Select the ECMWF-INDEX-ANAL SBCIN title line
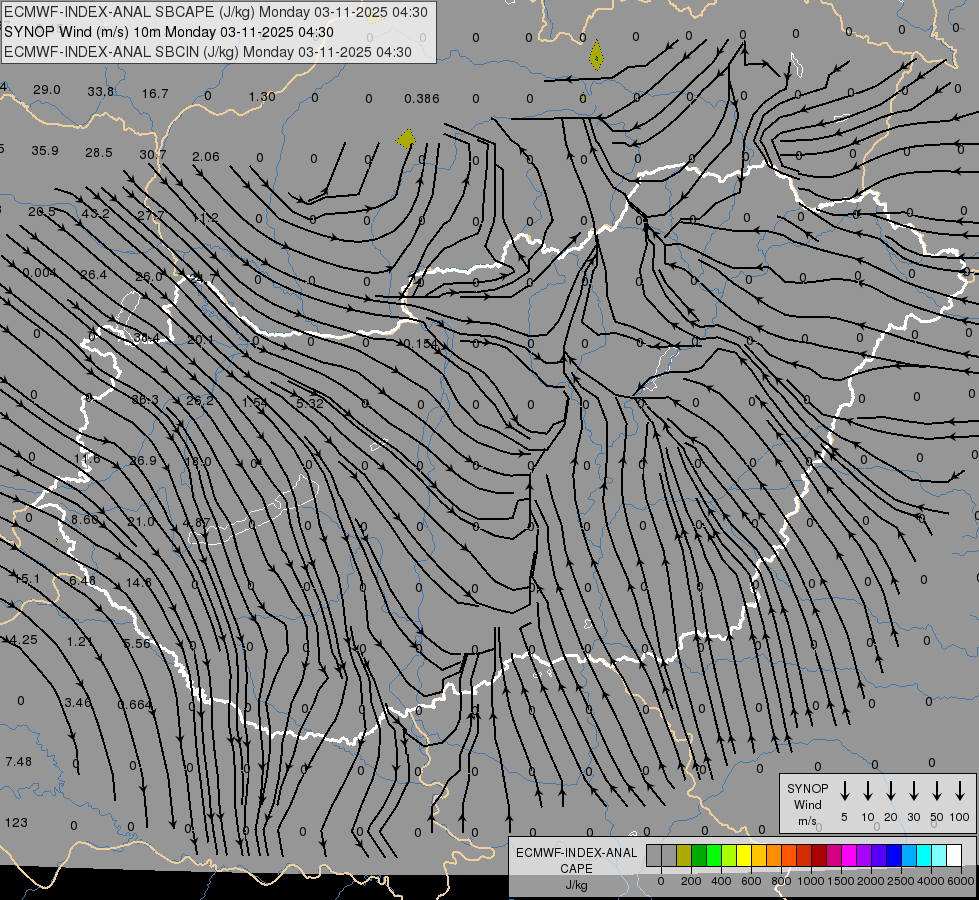The width and height of the screenshot is (979, 900). coord(208,52)
